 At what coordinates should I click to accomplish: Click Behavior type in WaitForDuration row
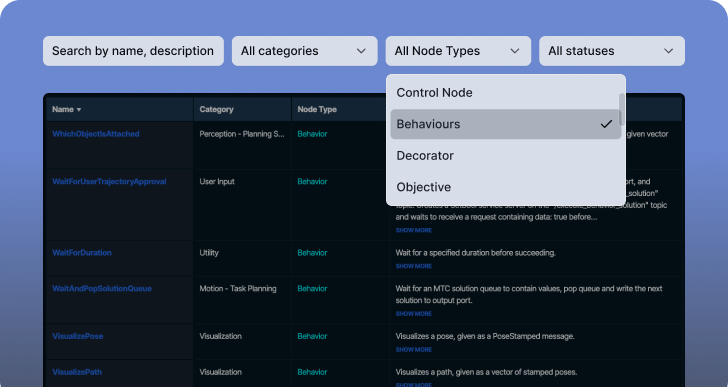[312, 253]
